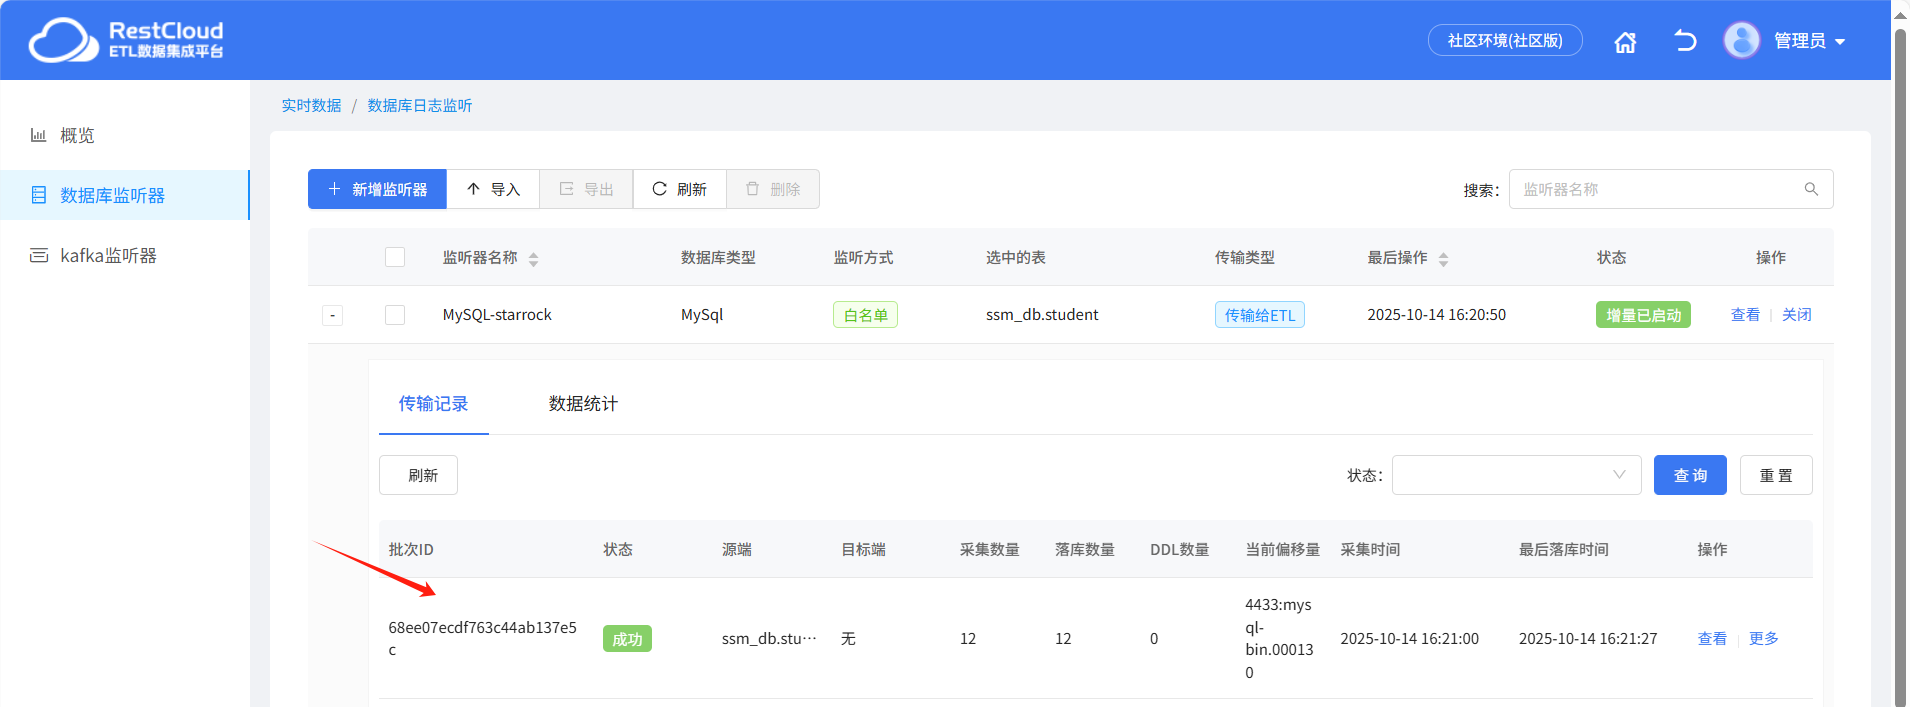Open kafka listener in sidebar
1910x707 pixels.
pyautogui.click(x=108, y=256)
